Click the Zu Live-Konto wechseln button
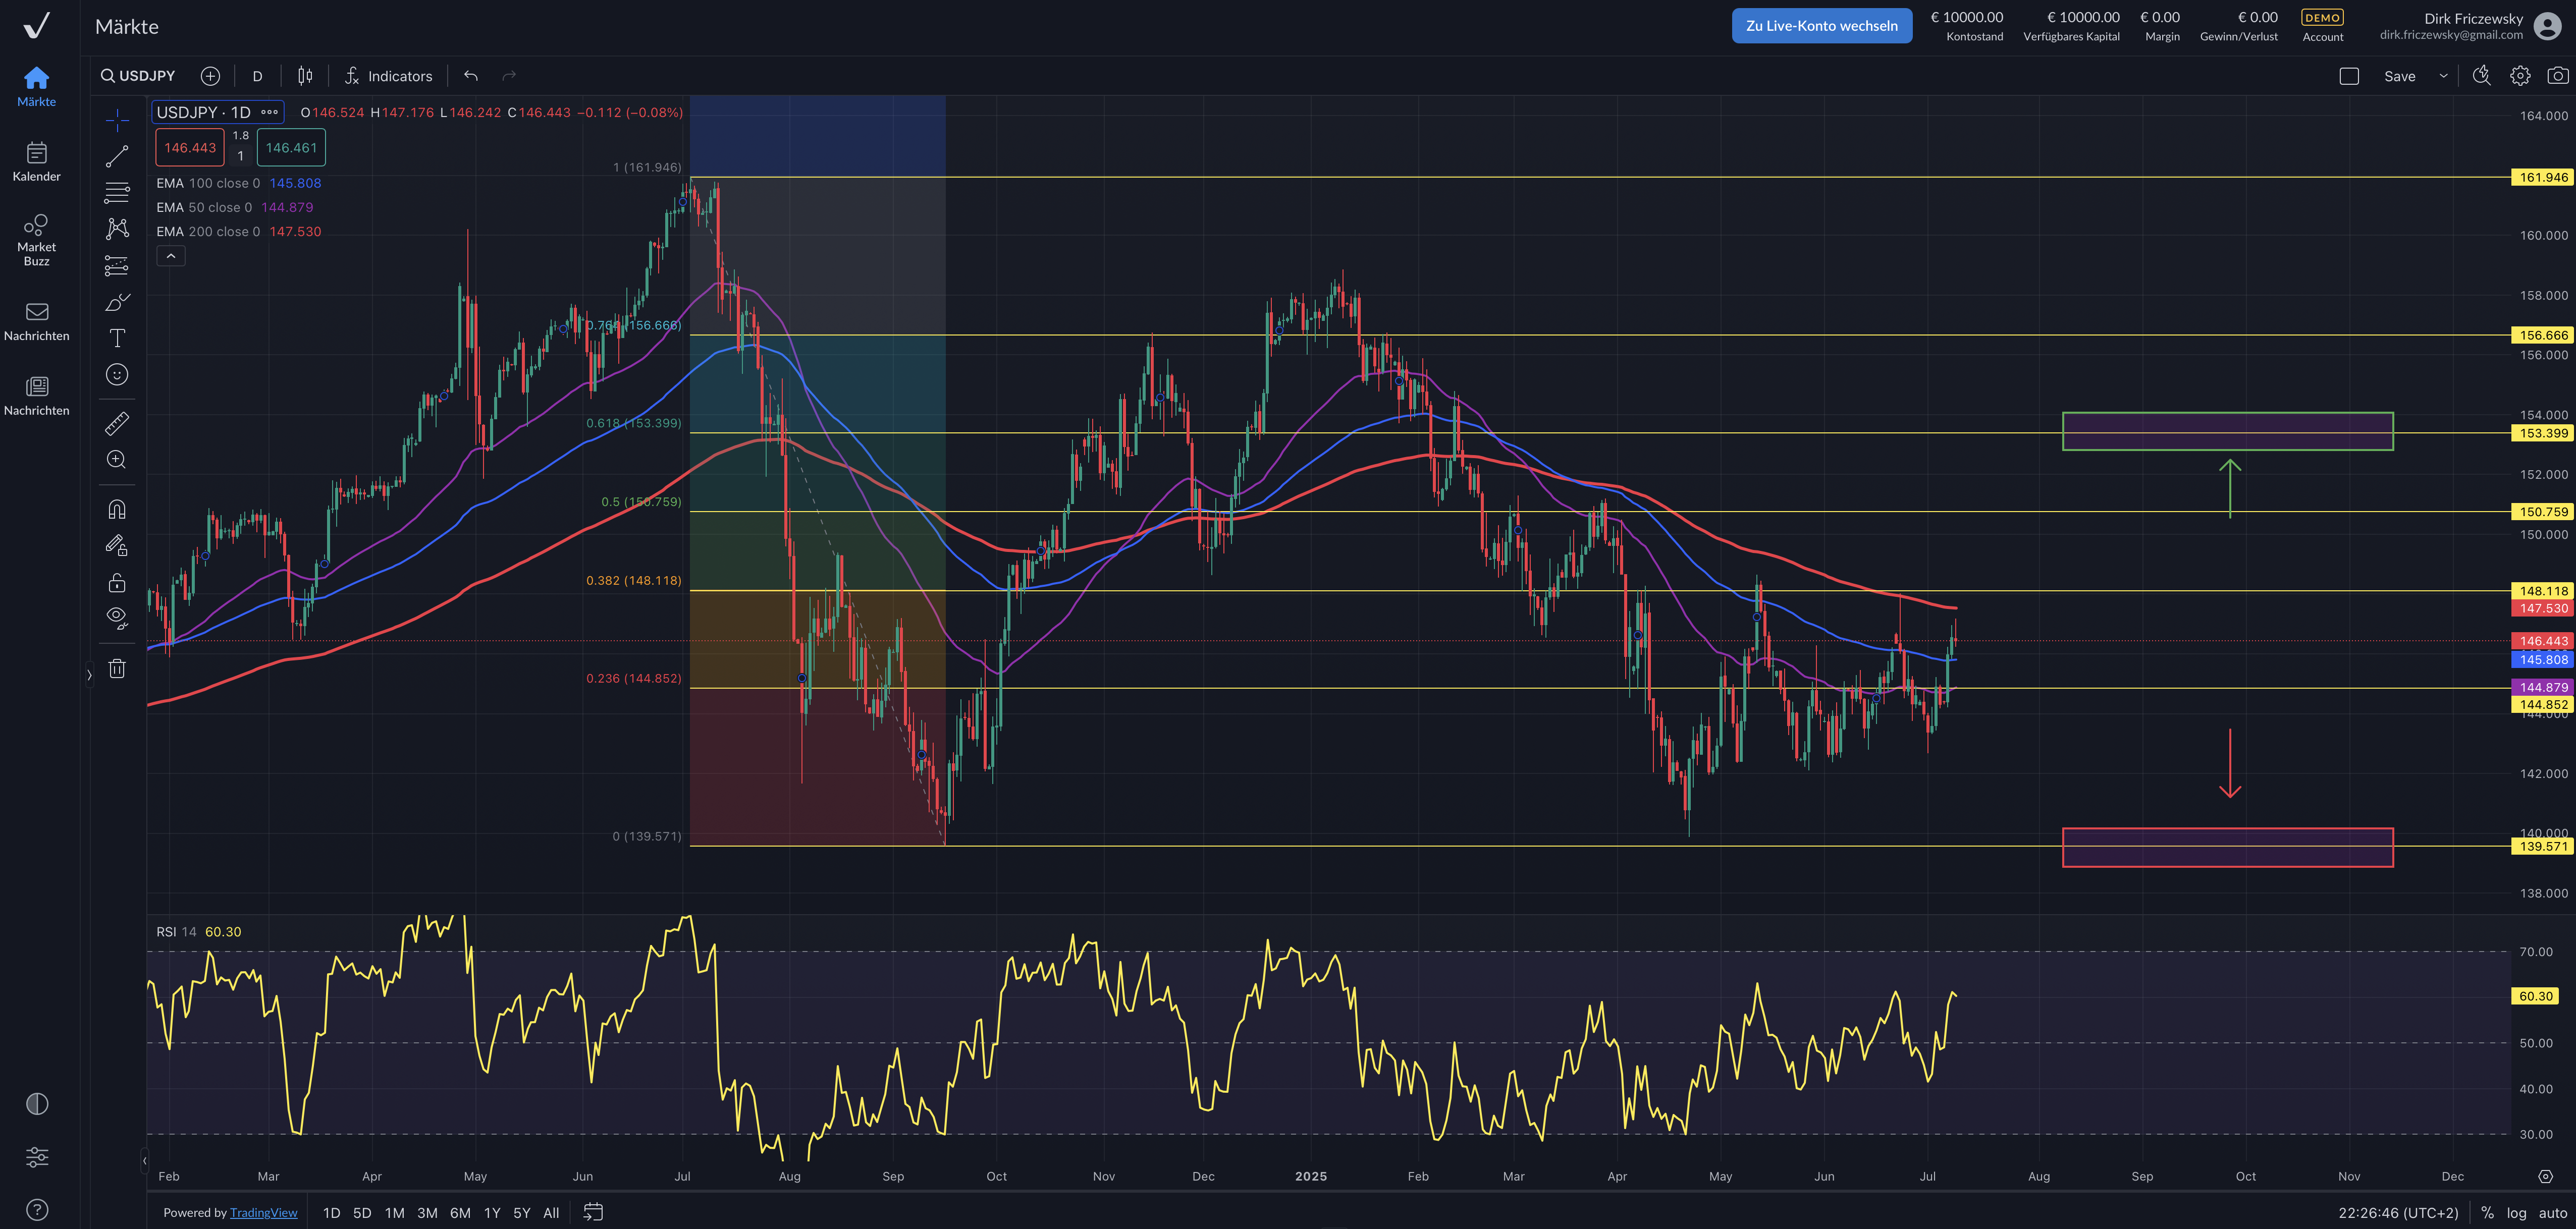Screen dimensions: 2576x1229 1822,25
